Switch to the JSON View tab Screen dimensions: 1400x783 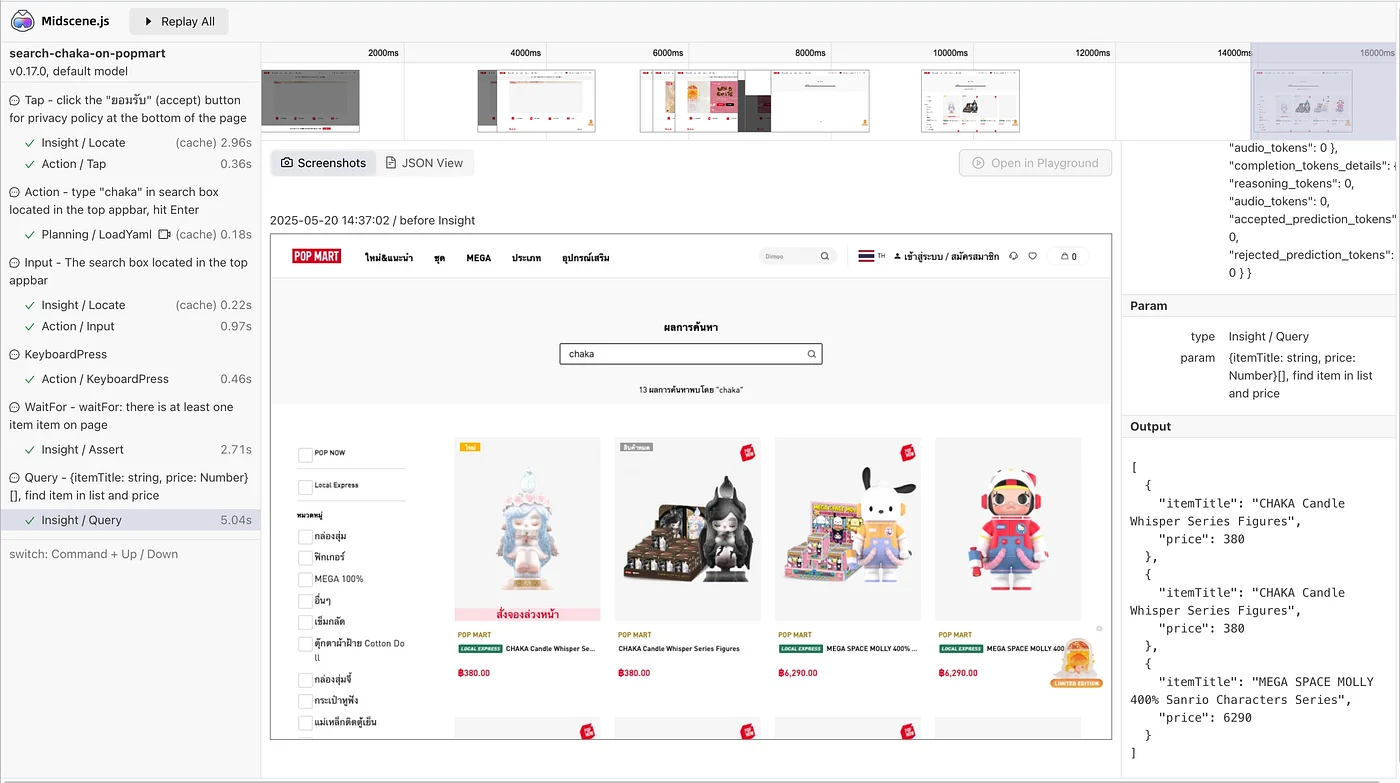(424, 163)
